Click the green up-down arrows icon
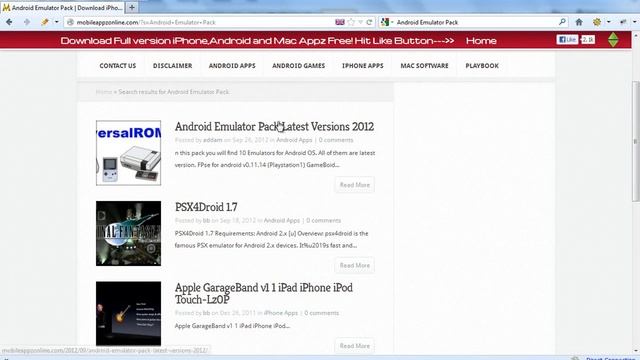Image resolution: width=640 pixels, height=360 pixels. coord(613,40)
